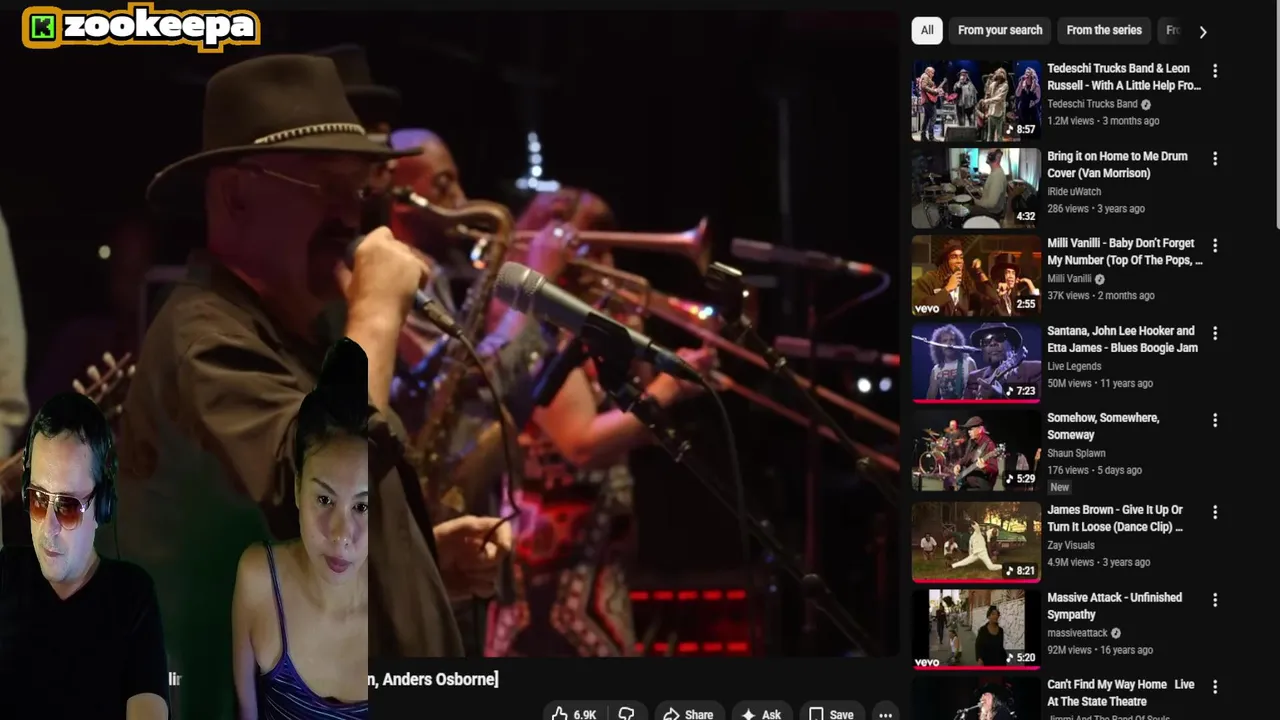Visit Tedeschi Trucks Band channel name

(1092, 104)
